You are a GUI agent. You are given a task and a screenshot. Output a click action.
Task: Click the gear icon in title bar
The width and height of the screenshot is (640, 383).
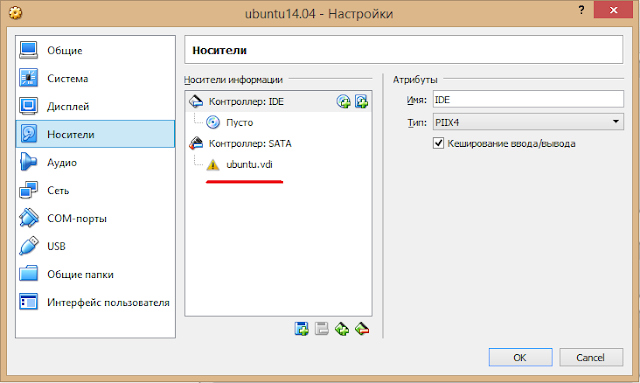(x=16, y=13)
